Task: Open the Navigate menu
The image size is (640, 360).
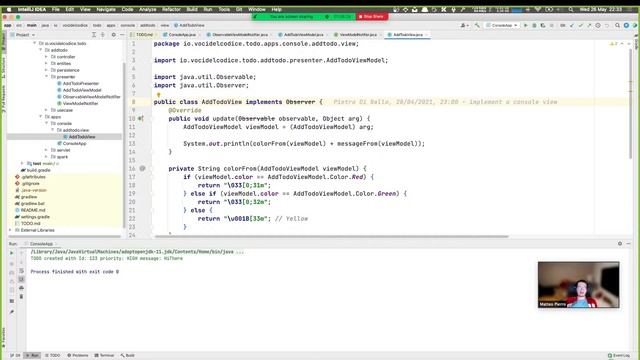Action: click(106, 9)
